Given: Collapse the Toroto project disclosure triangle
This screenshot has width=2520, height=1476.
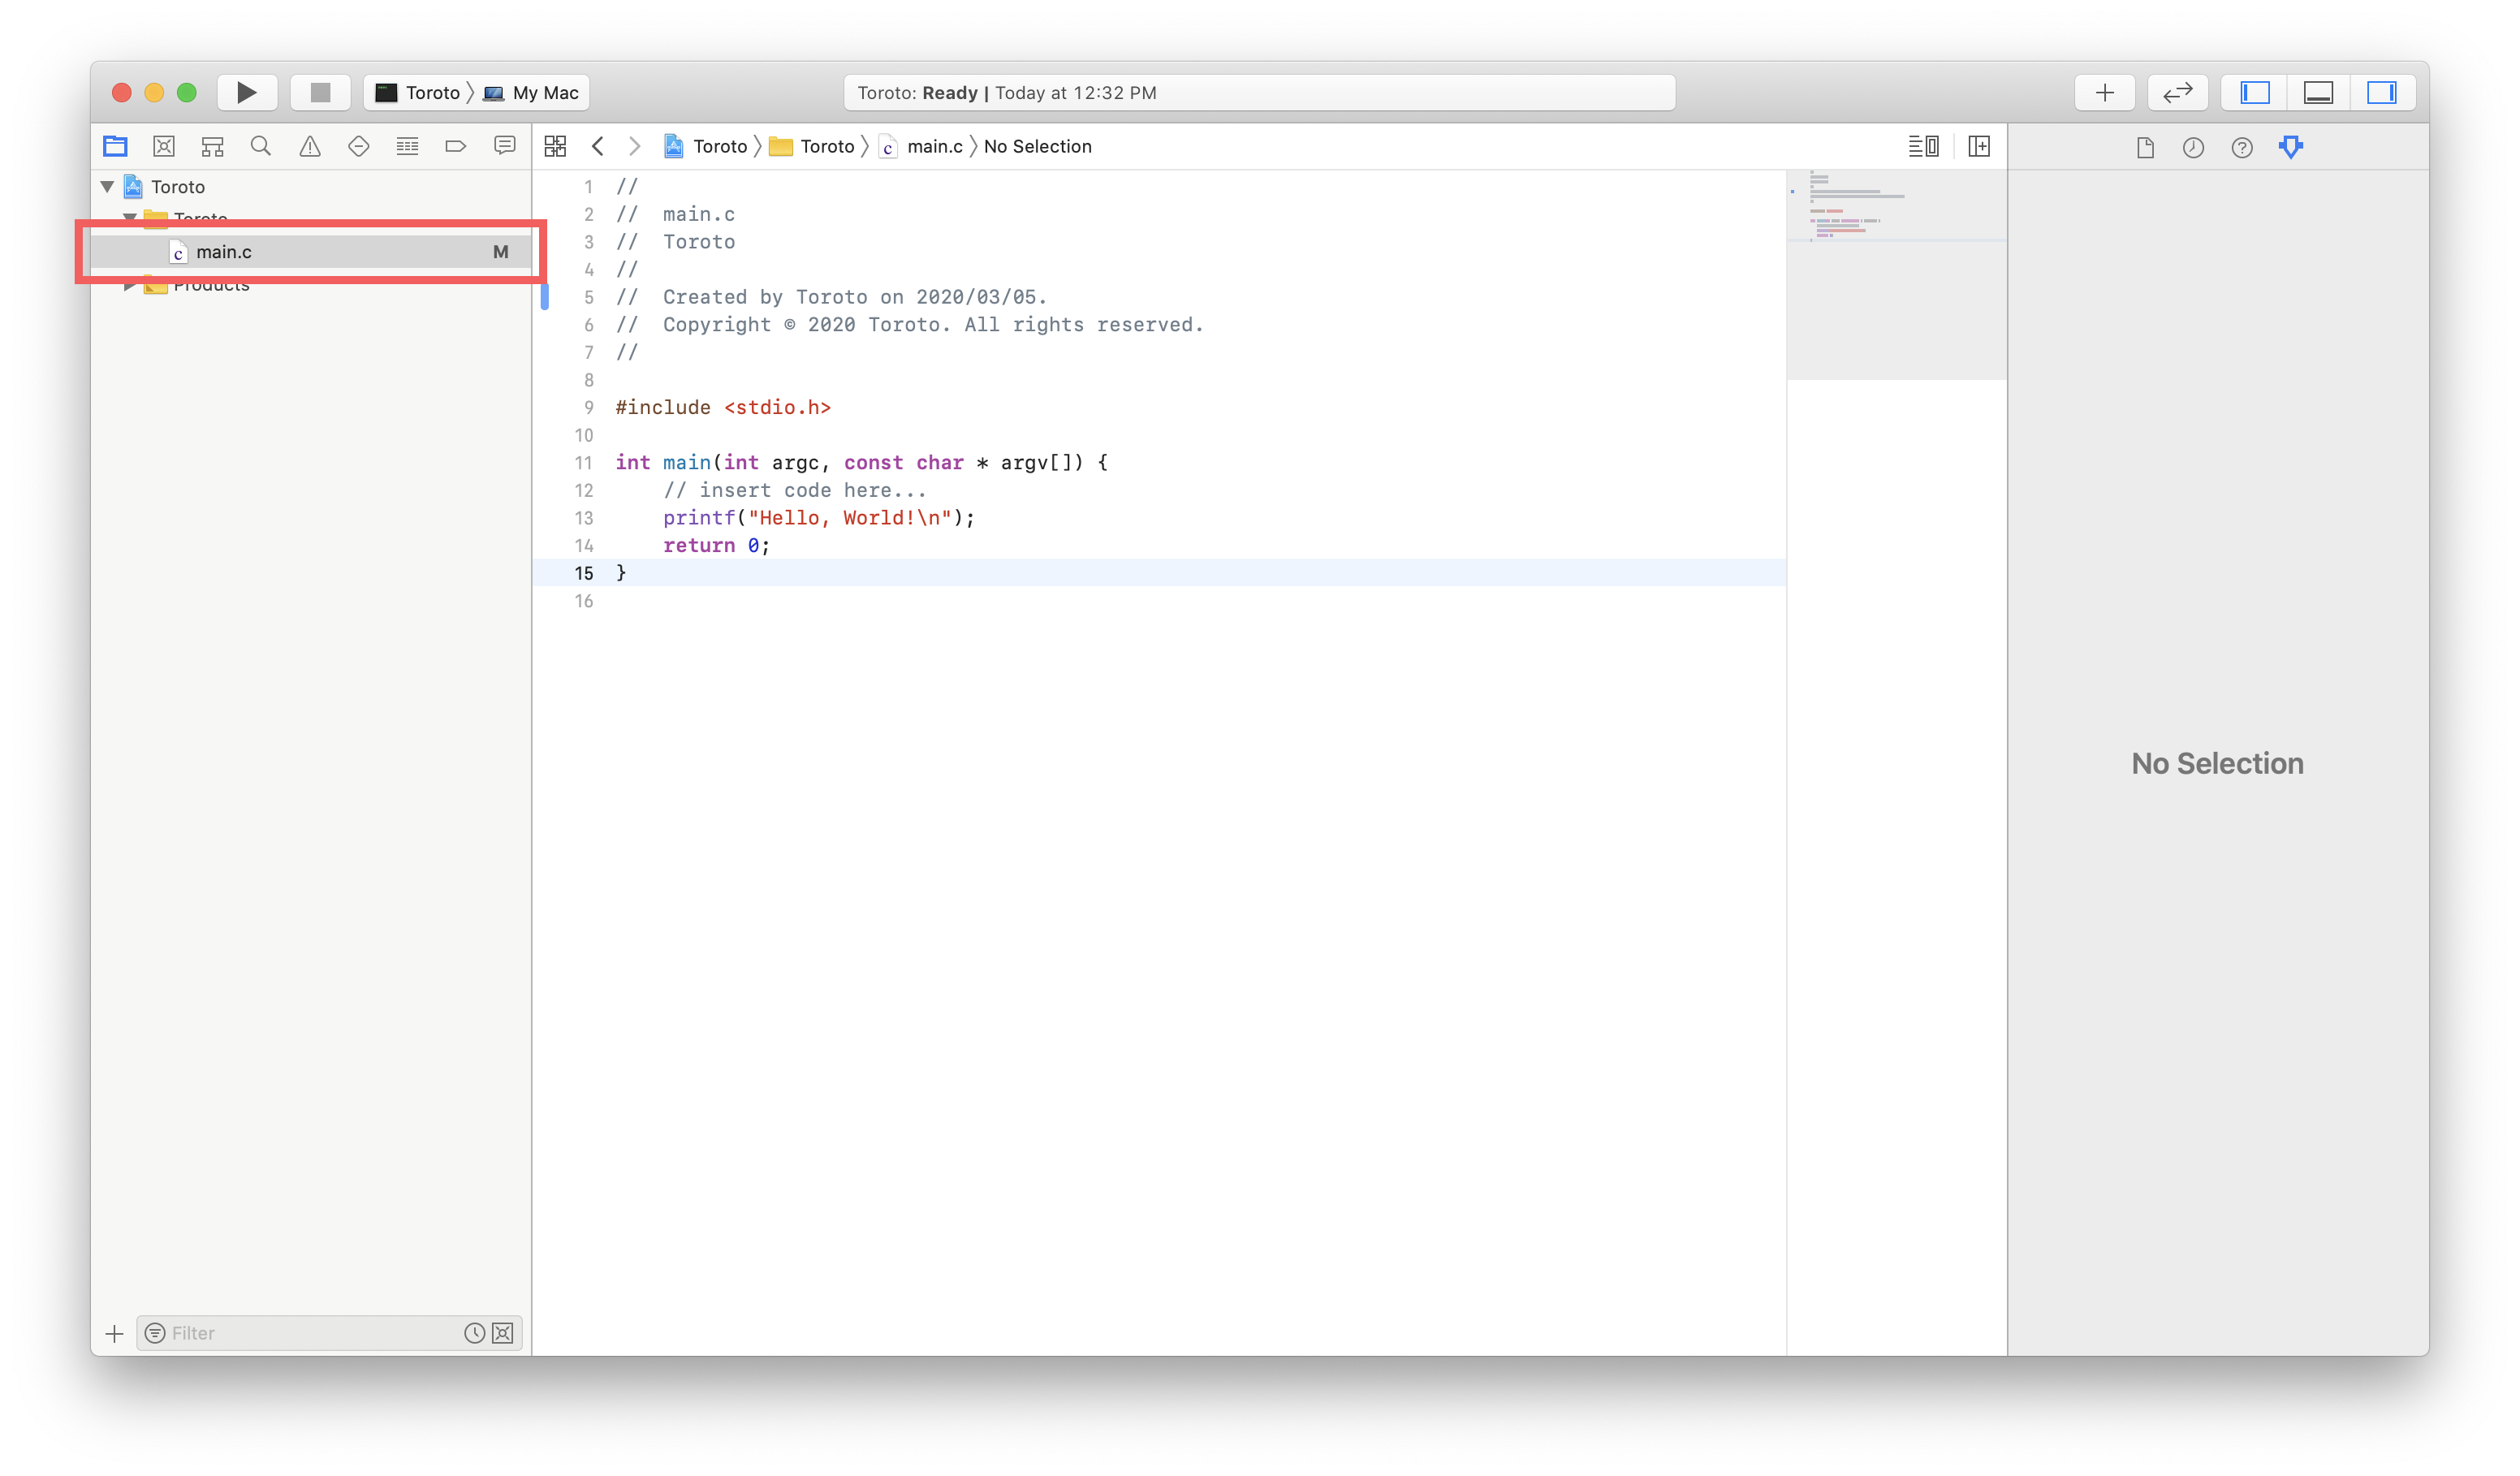Looking at the screenshot, I should tap(108, 187).
